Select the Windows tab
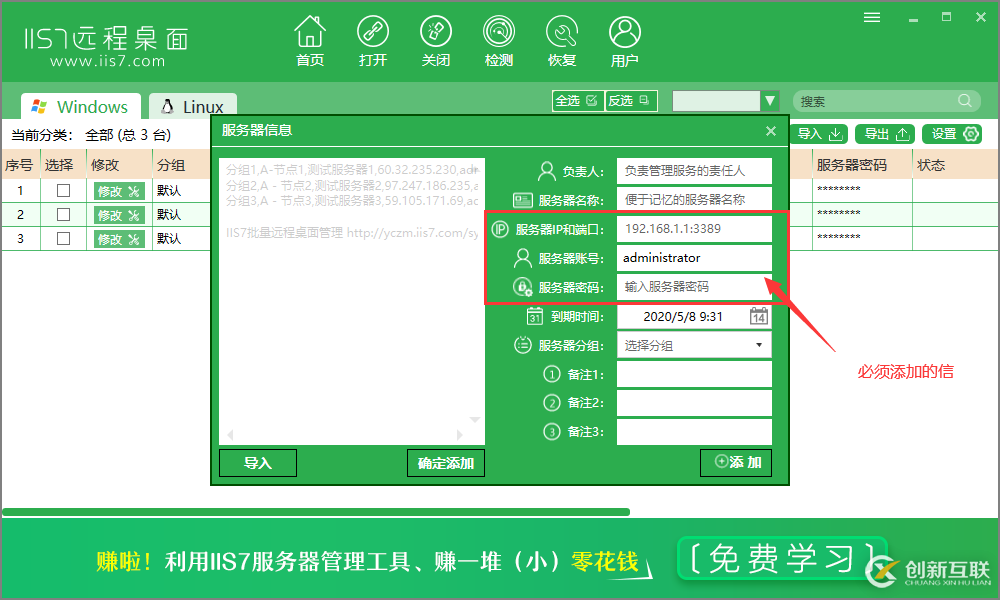This screenshot has width=1000, height=600. 79,105
